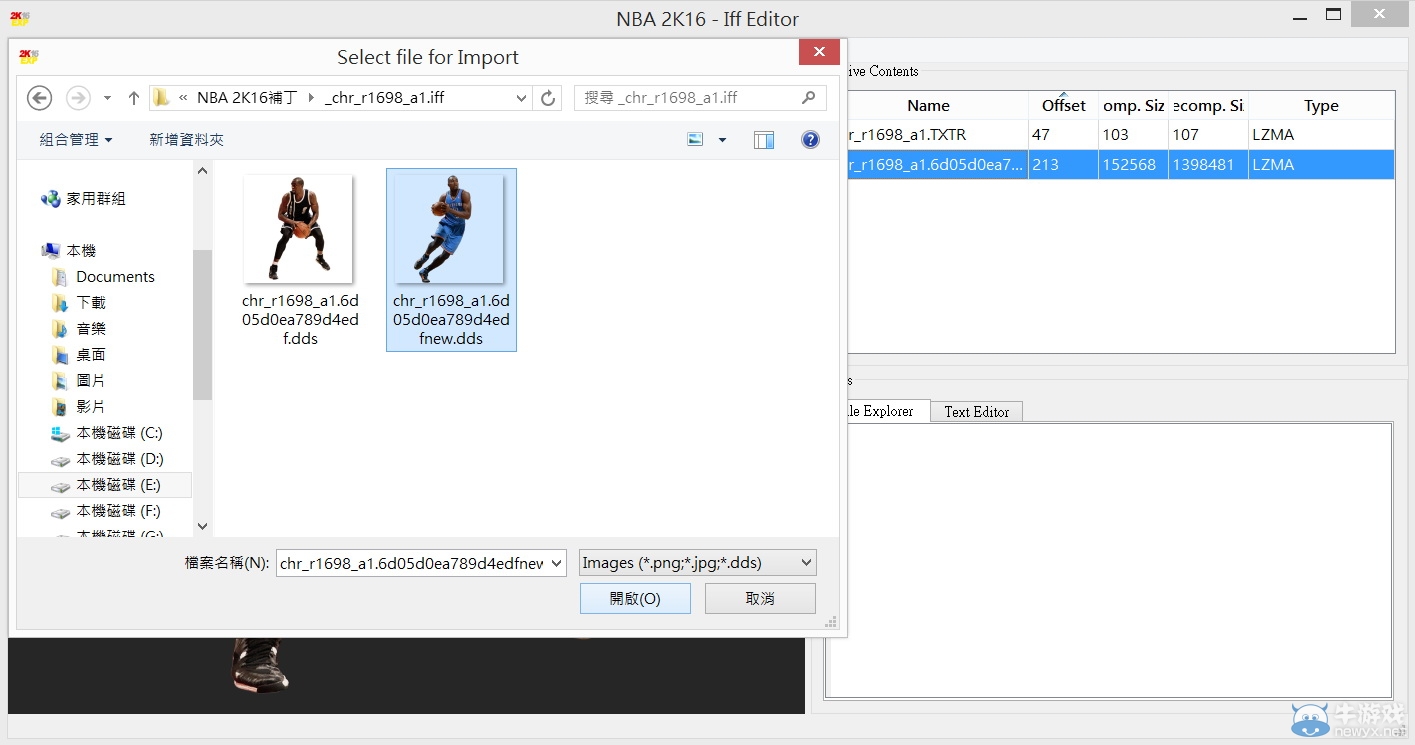Expand chevron after NBA 2K16補丁 breadcrumb
Viewport: 1415px width, 745px height.
coord(312,98)
